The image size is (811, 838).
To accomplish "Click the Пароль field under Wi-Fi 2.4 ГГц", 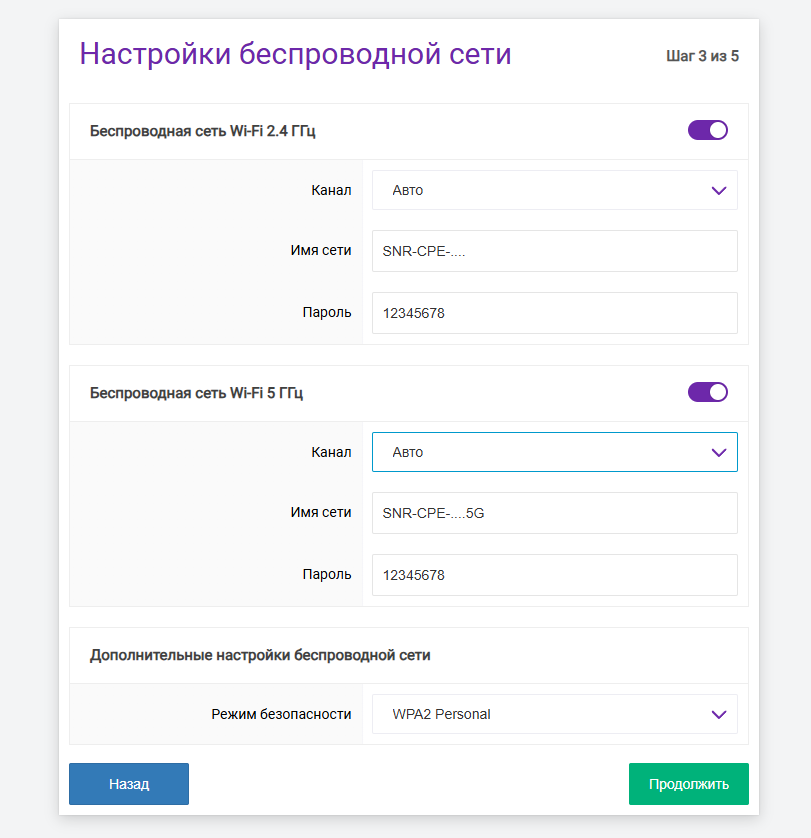I will tap(554, 313).
